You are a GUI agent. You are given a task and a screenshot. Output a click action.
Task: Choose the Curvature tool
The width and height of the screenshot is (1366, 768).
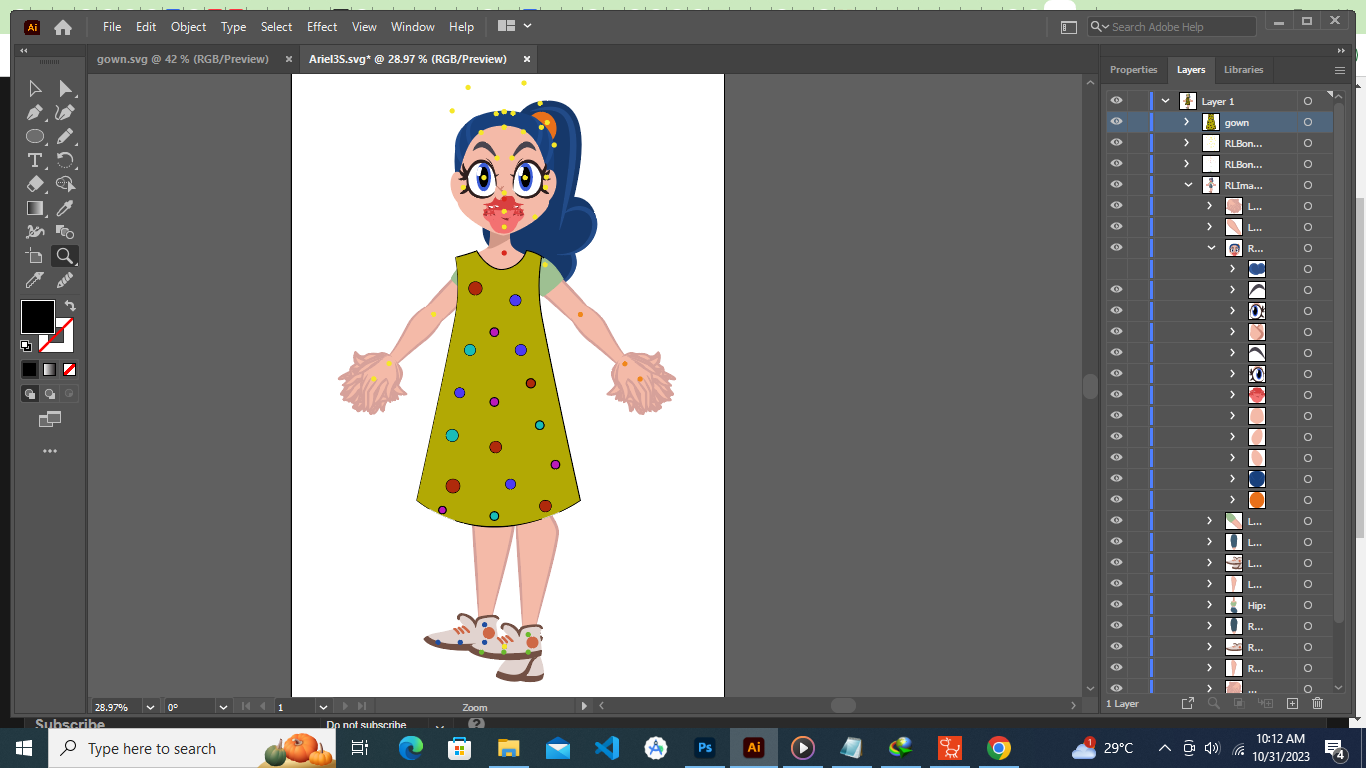(x=66, y=112)
